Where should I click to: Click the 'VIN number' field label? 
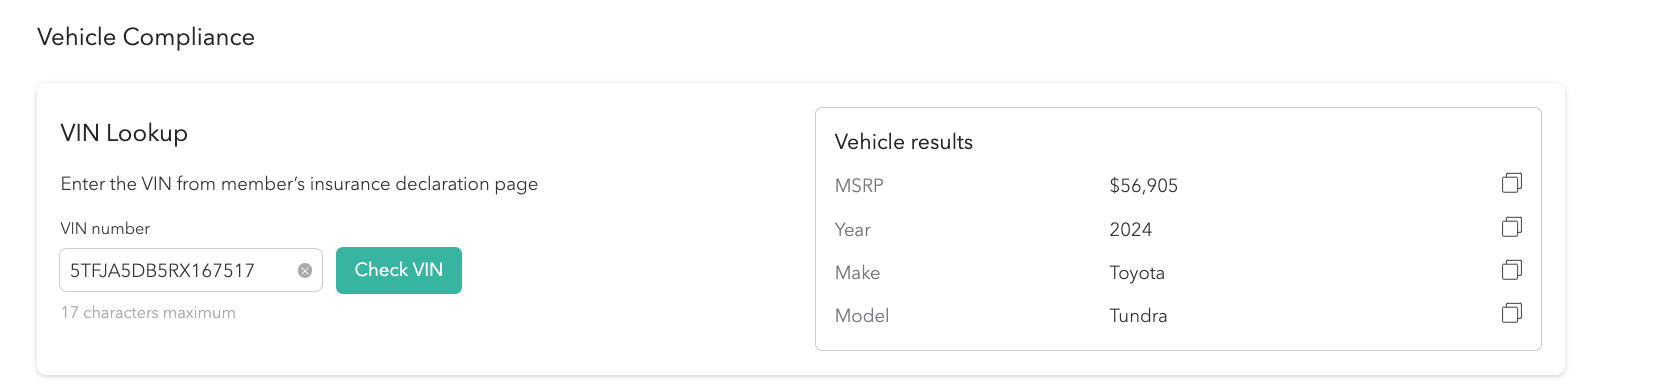(105, 229)
